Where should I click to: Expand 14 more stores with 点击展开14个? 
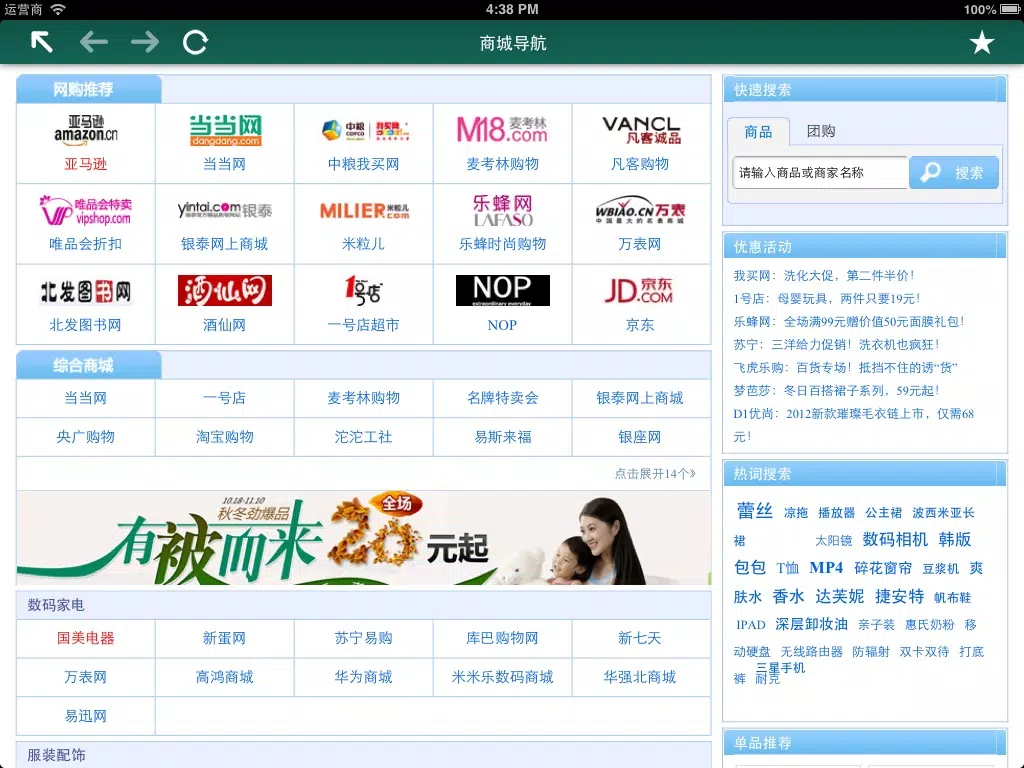655,473
